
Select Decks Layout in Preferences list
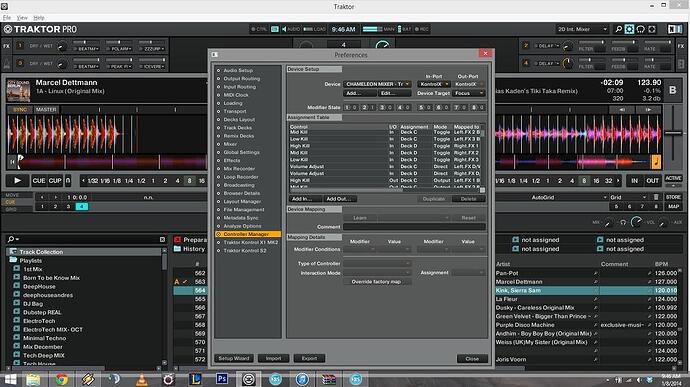coord(239,119)
